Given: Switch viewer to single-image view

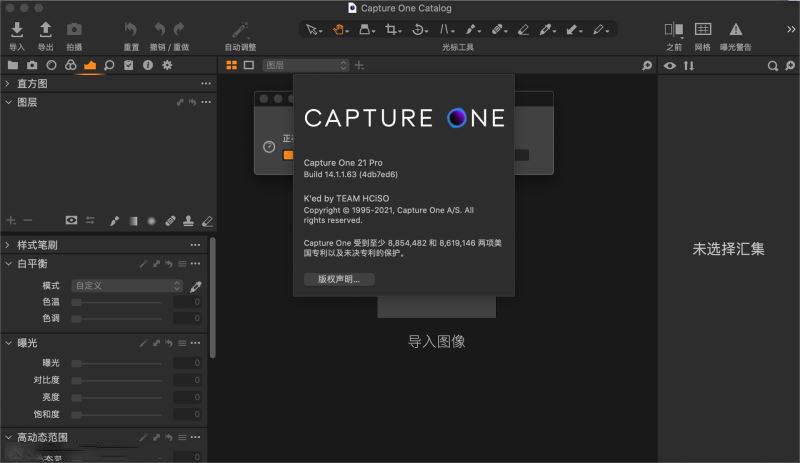Looking at the screenshot, I should point(248,65).
